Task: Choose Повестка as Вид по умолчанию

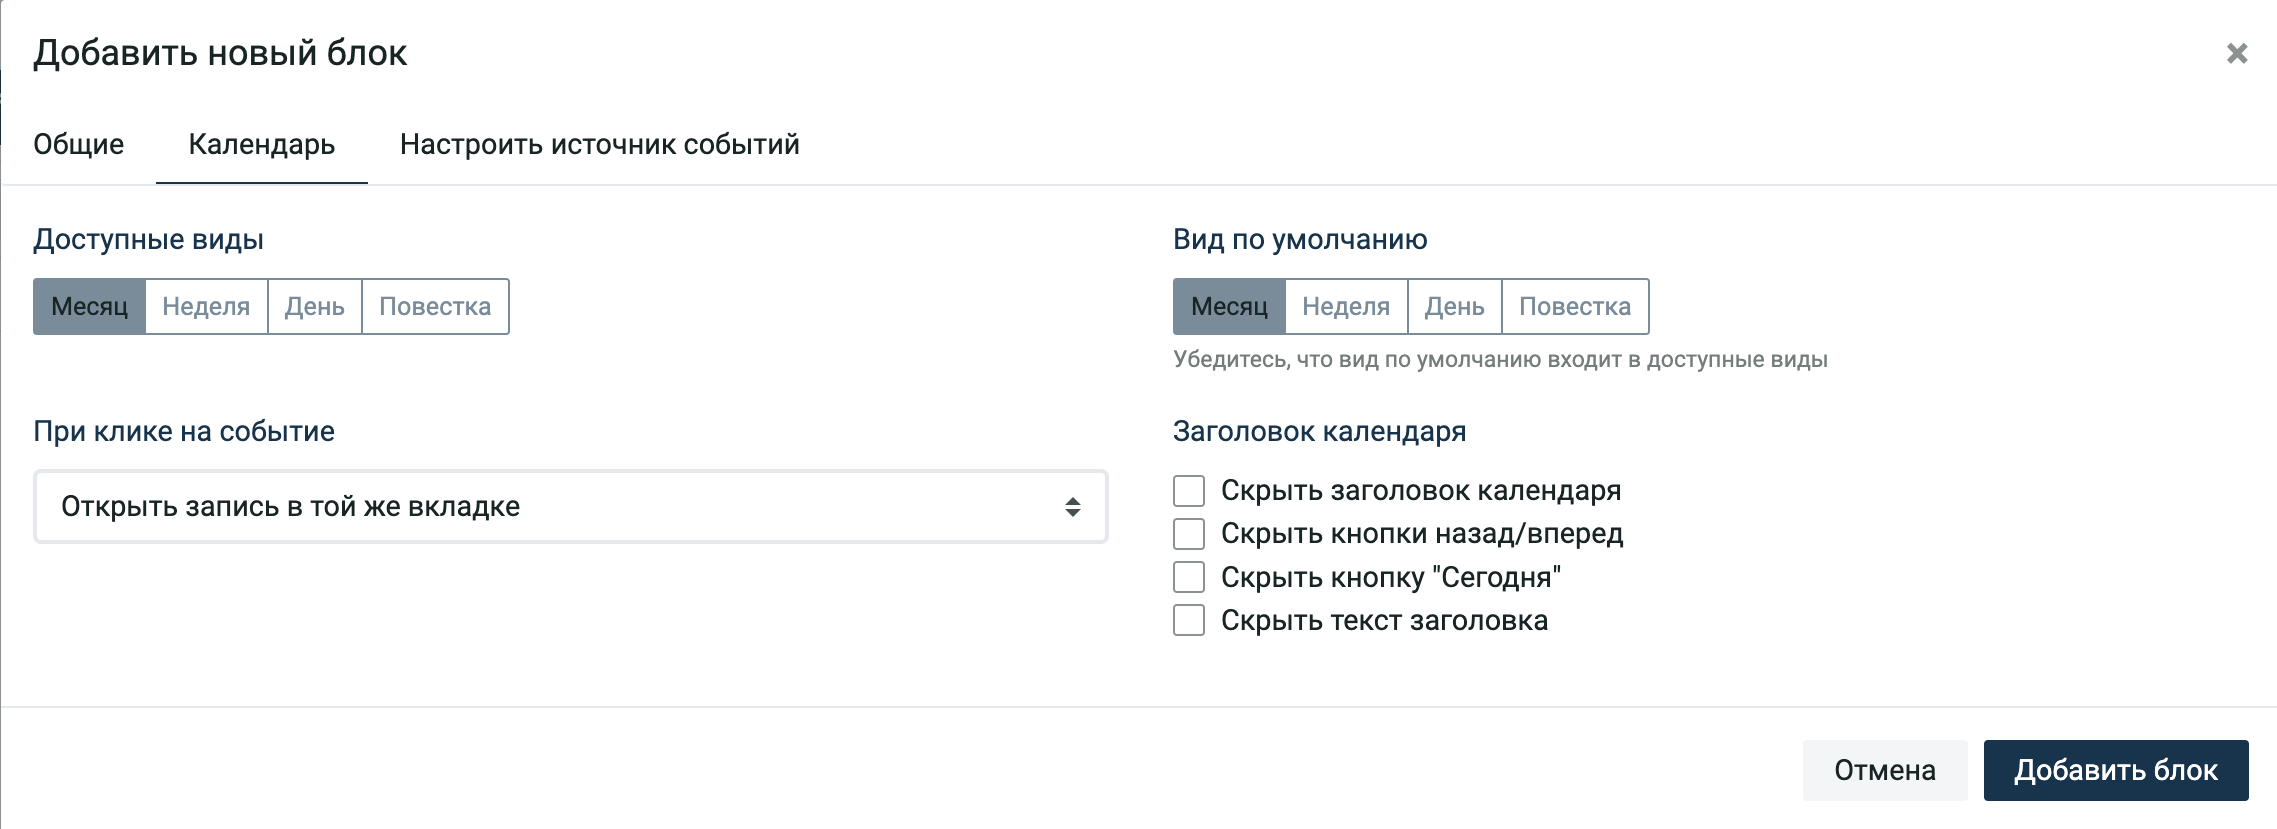Action: click(x=1575, y=306)
